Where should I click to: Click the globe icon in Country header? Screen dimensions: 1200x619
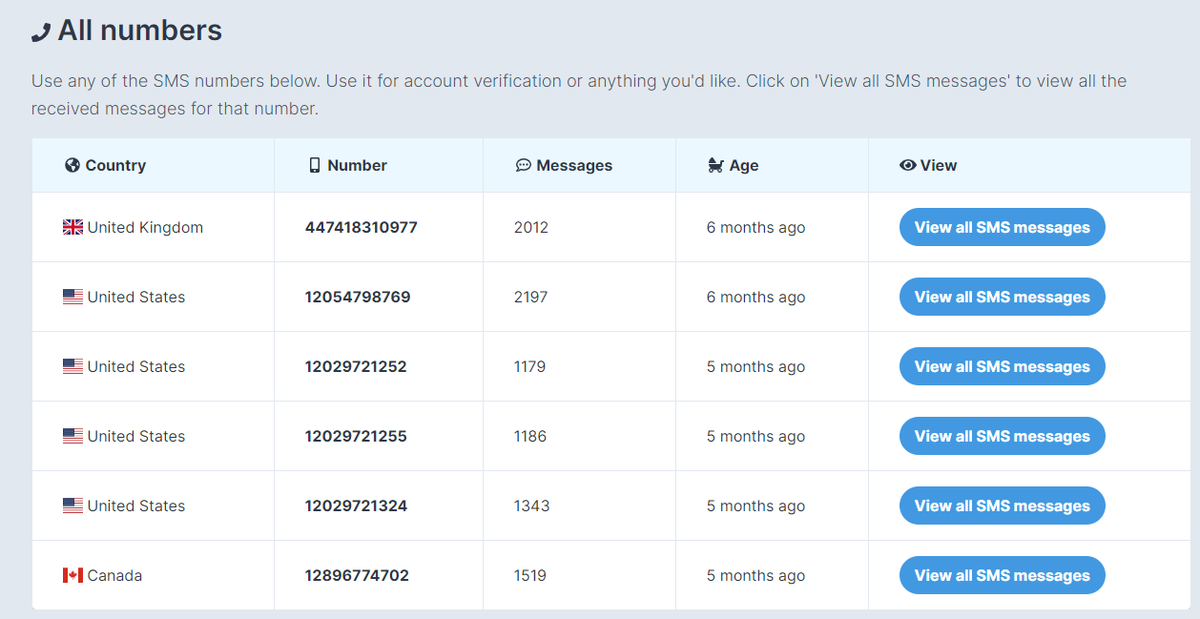click(x=72, y=165)
